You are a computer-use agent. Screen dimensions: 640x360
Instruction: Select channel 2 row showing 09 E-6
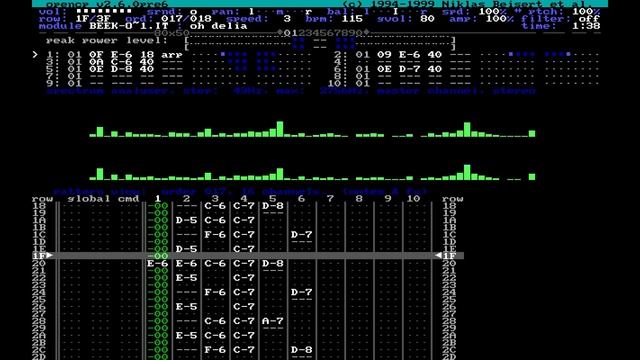(x=467, y=55)
